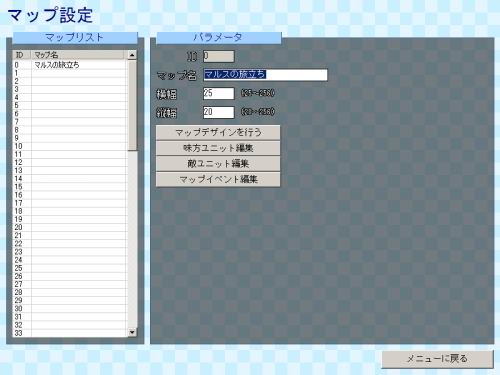Click the ID column header
Image resolution: width=500 pixels, height=375 pixels.
click(22, 55)
